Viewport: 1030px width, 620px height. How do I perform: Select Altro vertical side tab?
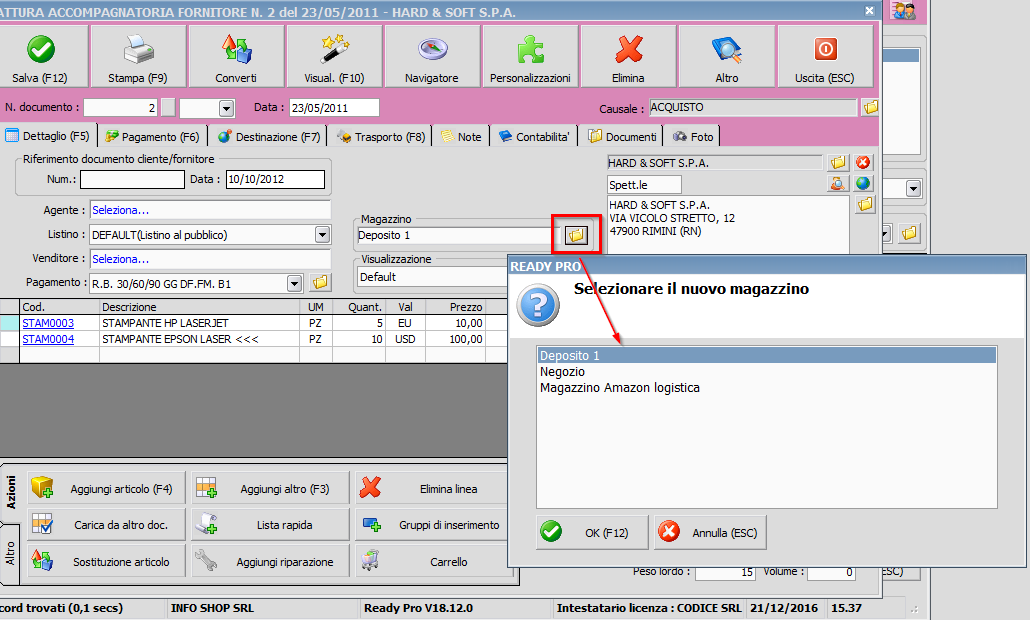(x=11, y=553)
